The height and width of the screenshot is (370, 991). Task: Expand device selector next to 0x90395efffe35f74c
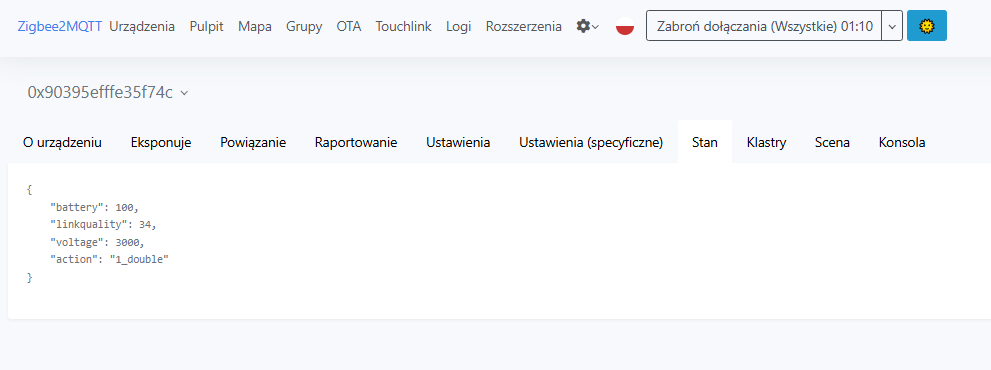pyautogui.click(x=184, y=93)
